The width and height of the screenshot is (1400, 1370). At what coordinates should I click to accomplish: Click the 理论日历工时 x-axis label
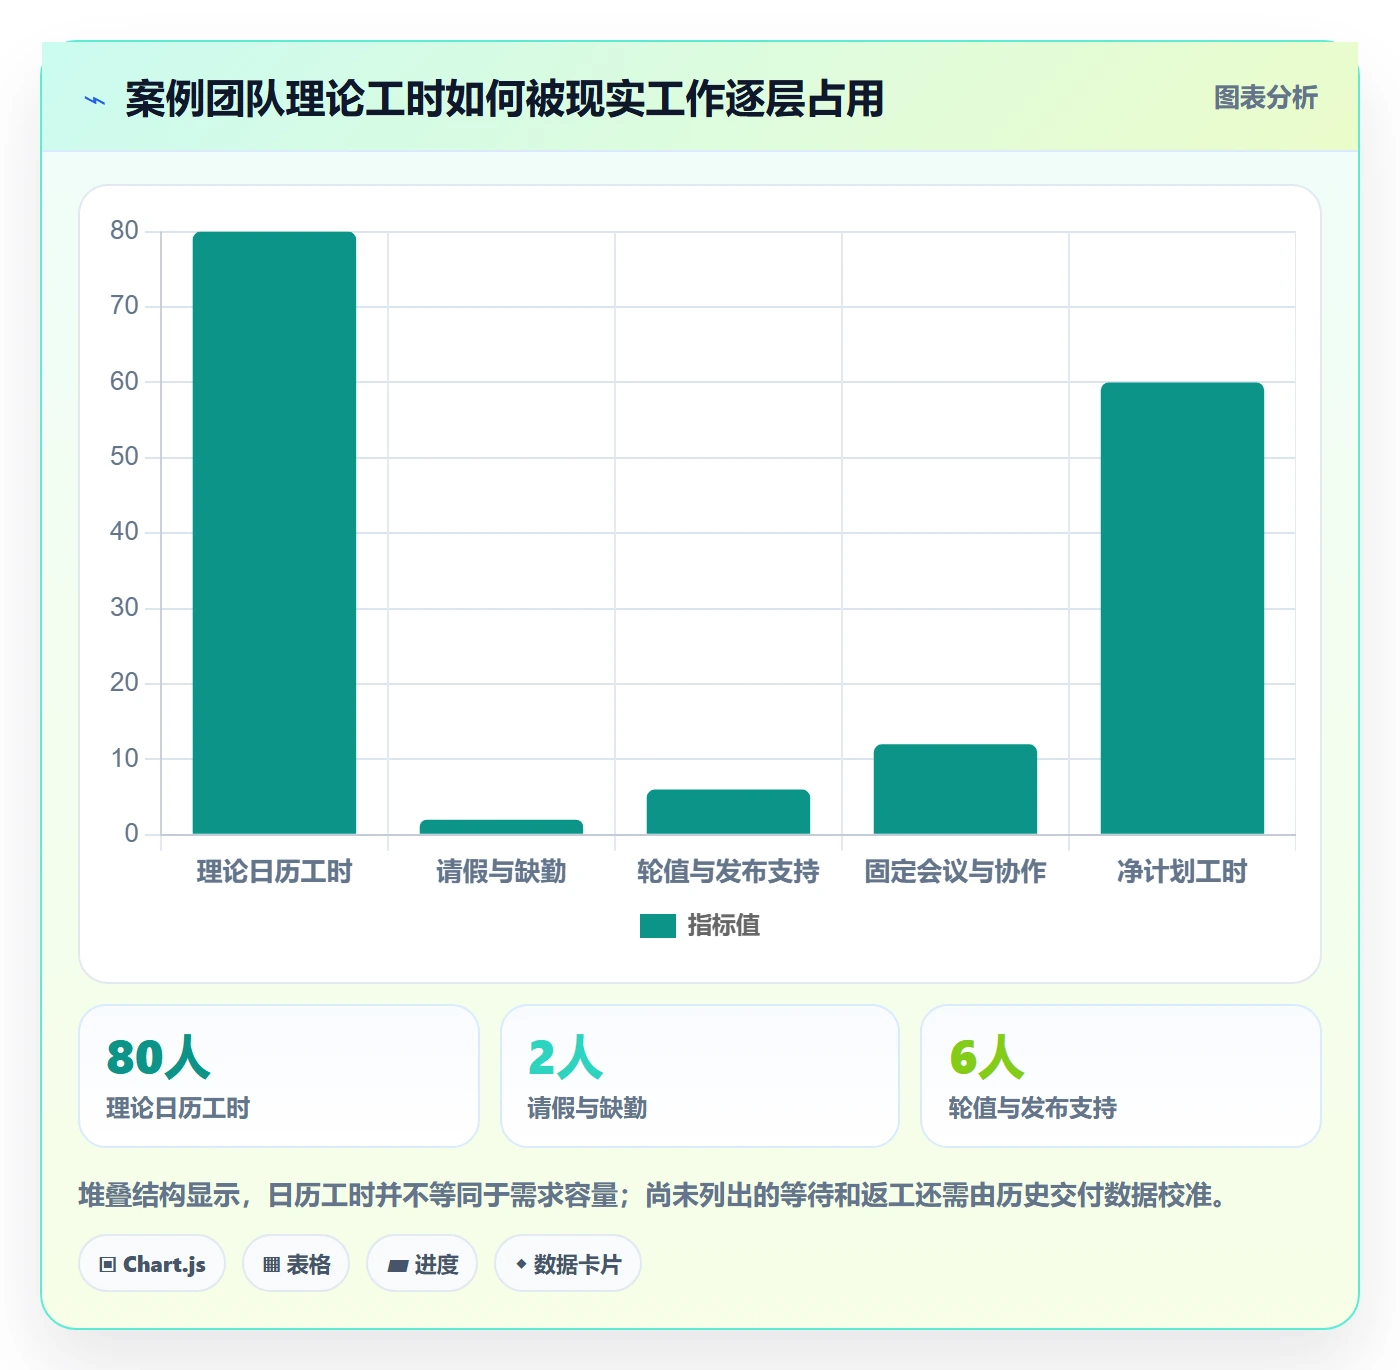(274, 872)
